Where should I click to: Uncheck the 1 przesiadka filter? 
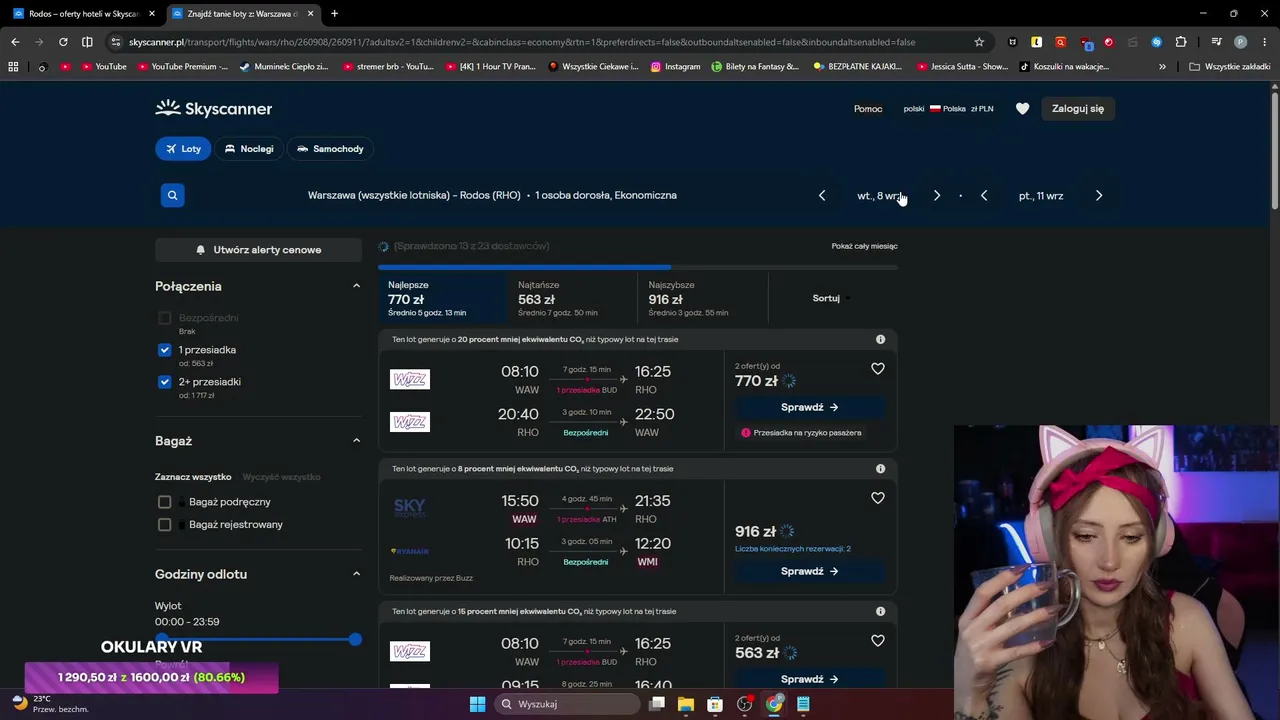(165, 350)
